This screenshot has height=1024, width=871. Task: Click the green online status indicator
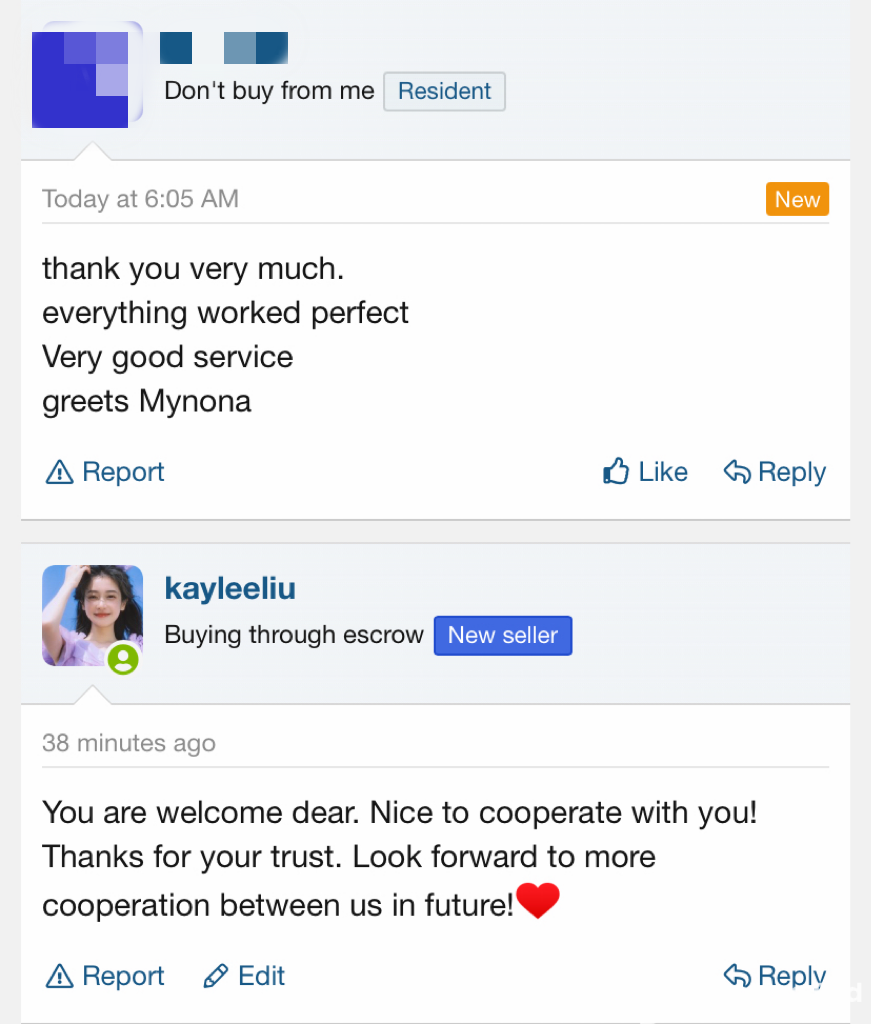(x=123, y=658)
